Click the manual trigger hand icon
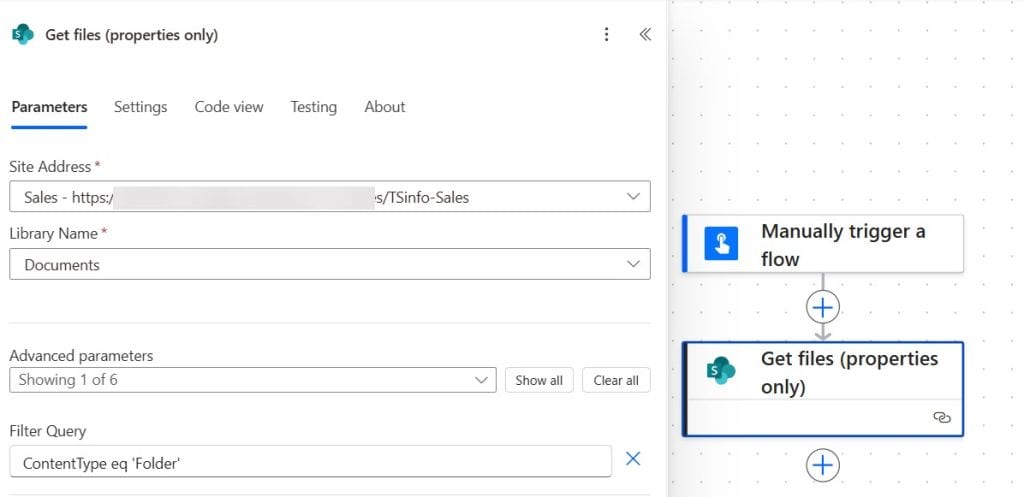1024x497 pixels. pos(722,244)
